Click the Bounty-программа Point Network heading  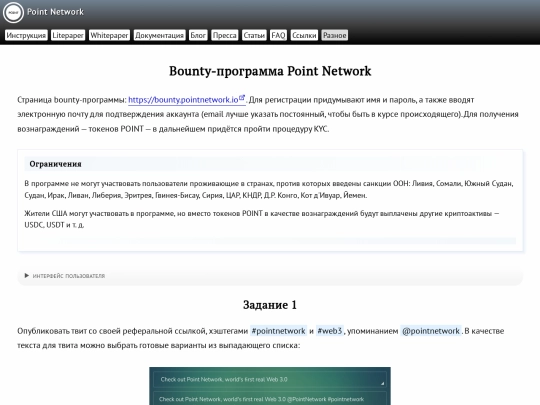(x=270, y=71)
